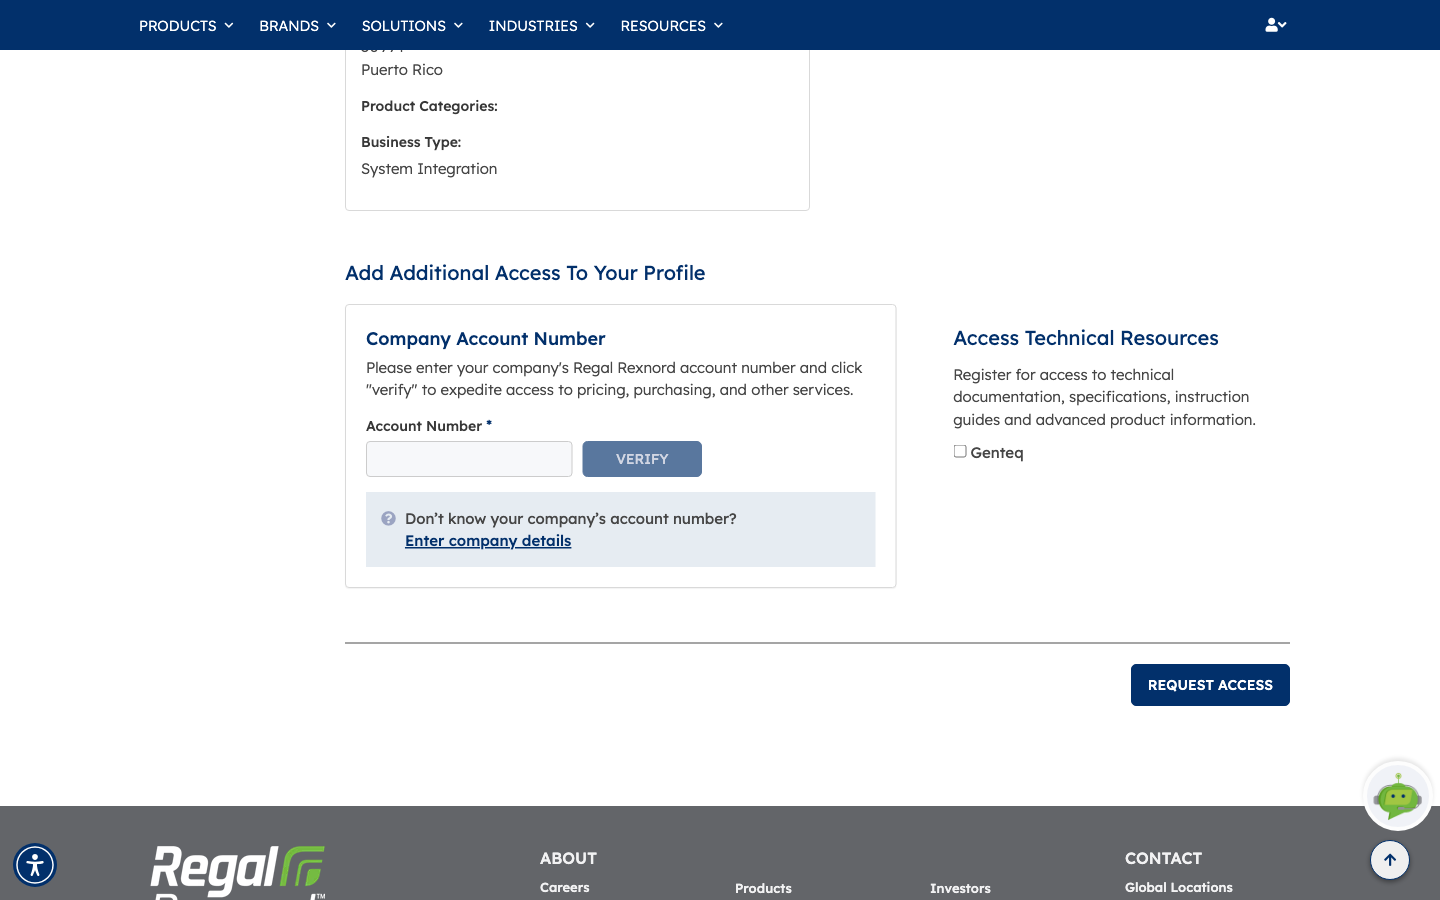Click the 'Don't know your company's account number?' text

pos(571,519)
